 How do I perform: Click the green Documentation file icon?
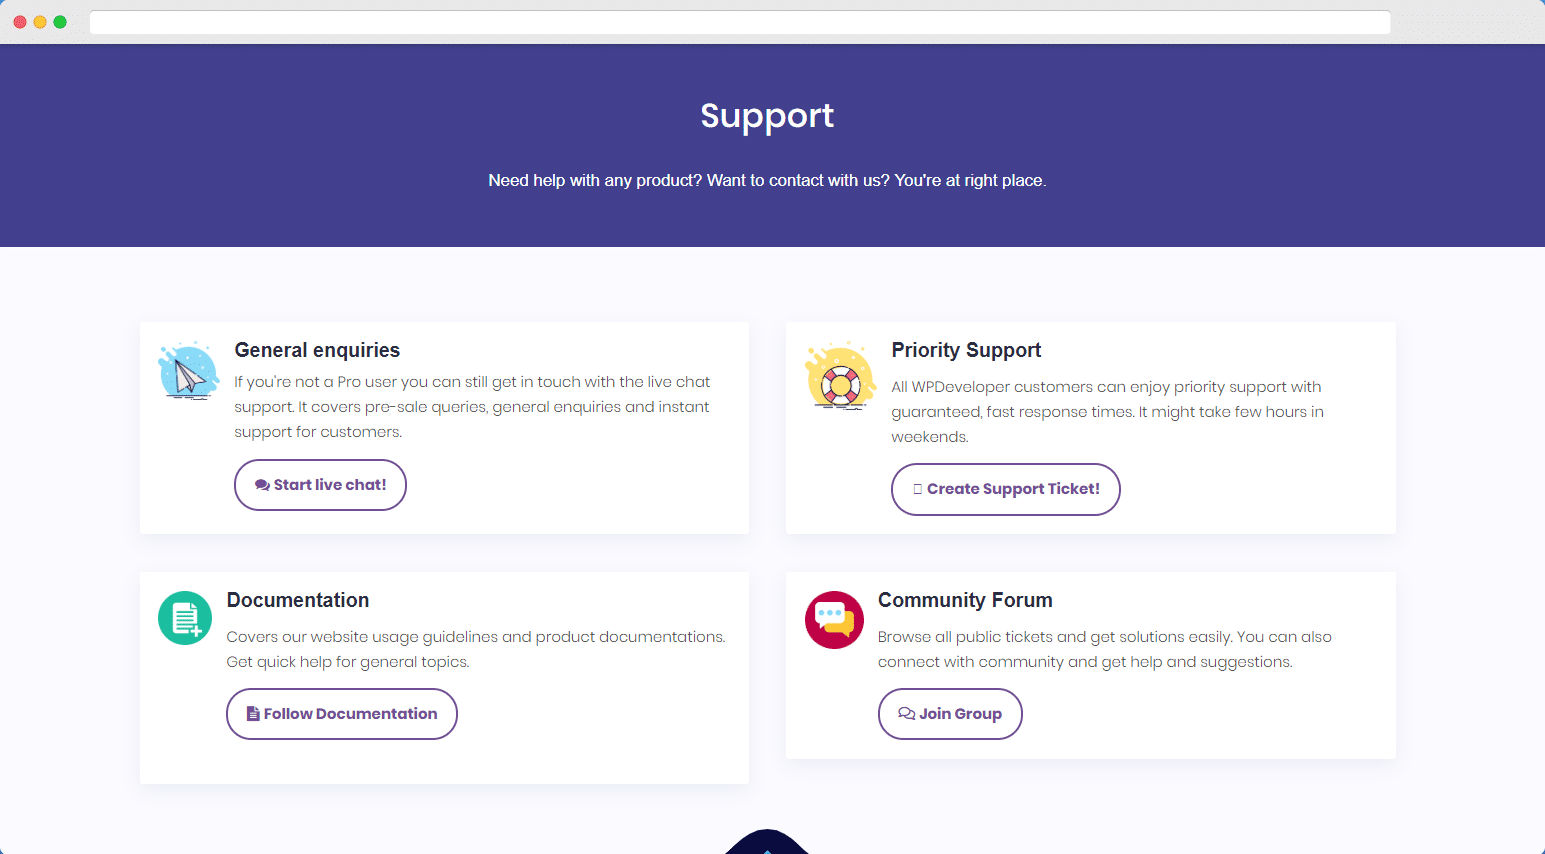click(185, 618)
